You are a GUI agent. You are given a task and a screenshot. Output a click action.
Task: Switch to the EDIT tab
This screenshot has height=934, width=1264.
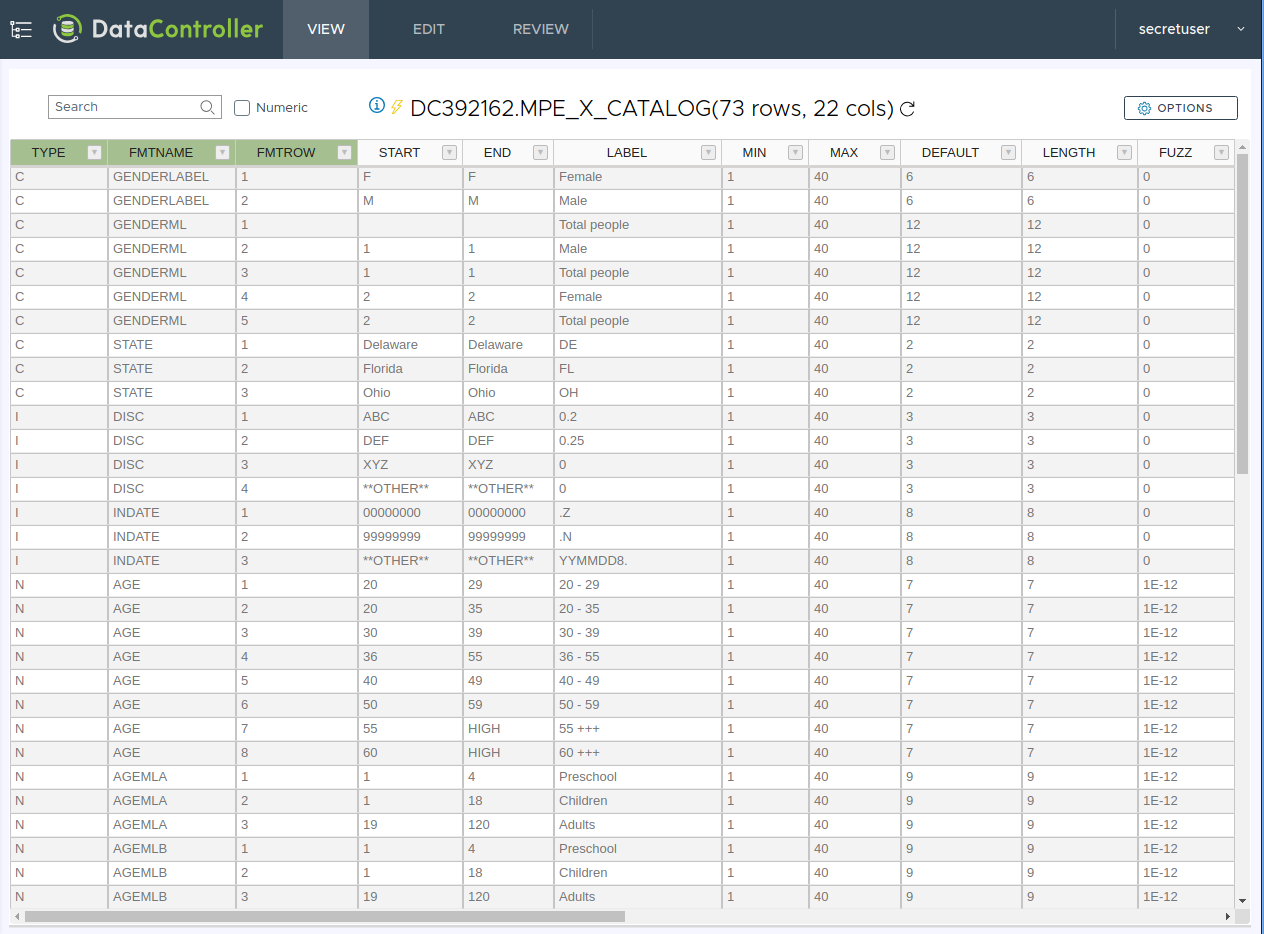(428, 29)
